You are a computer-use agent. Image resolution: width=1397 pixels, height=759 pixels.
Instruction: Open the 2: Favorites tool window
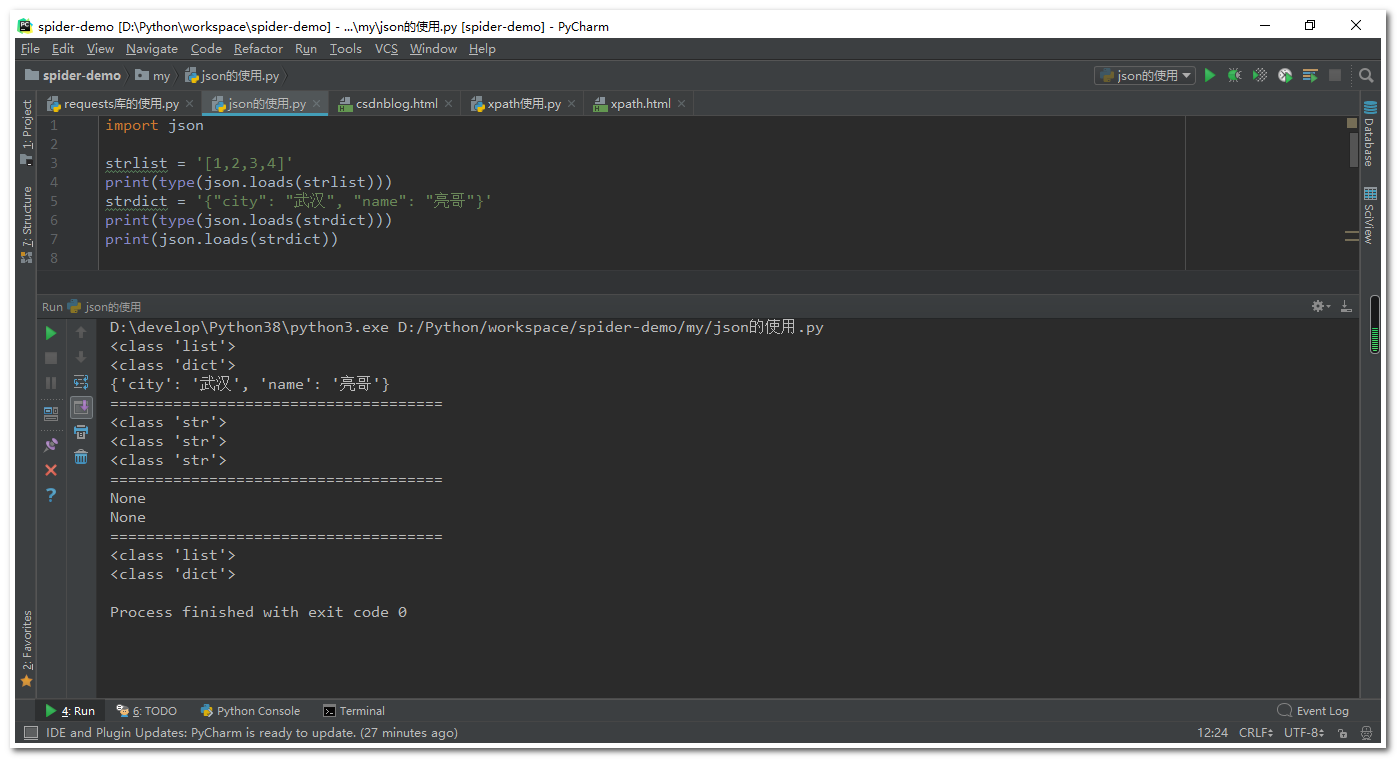coord(27,648)
